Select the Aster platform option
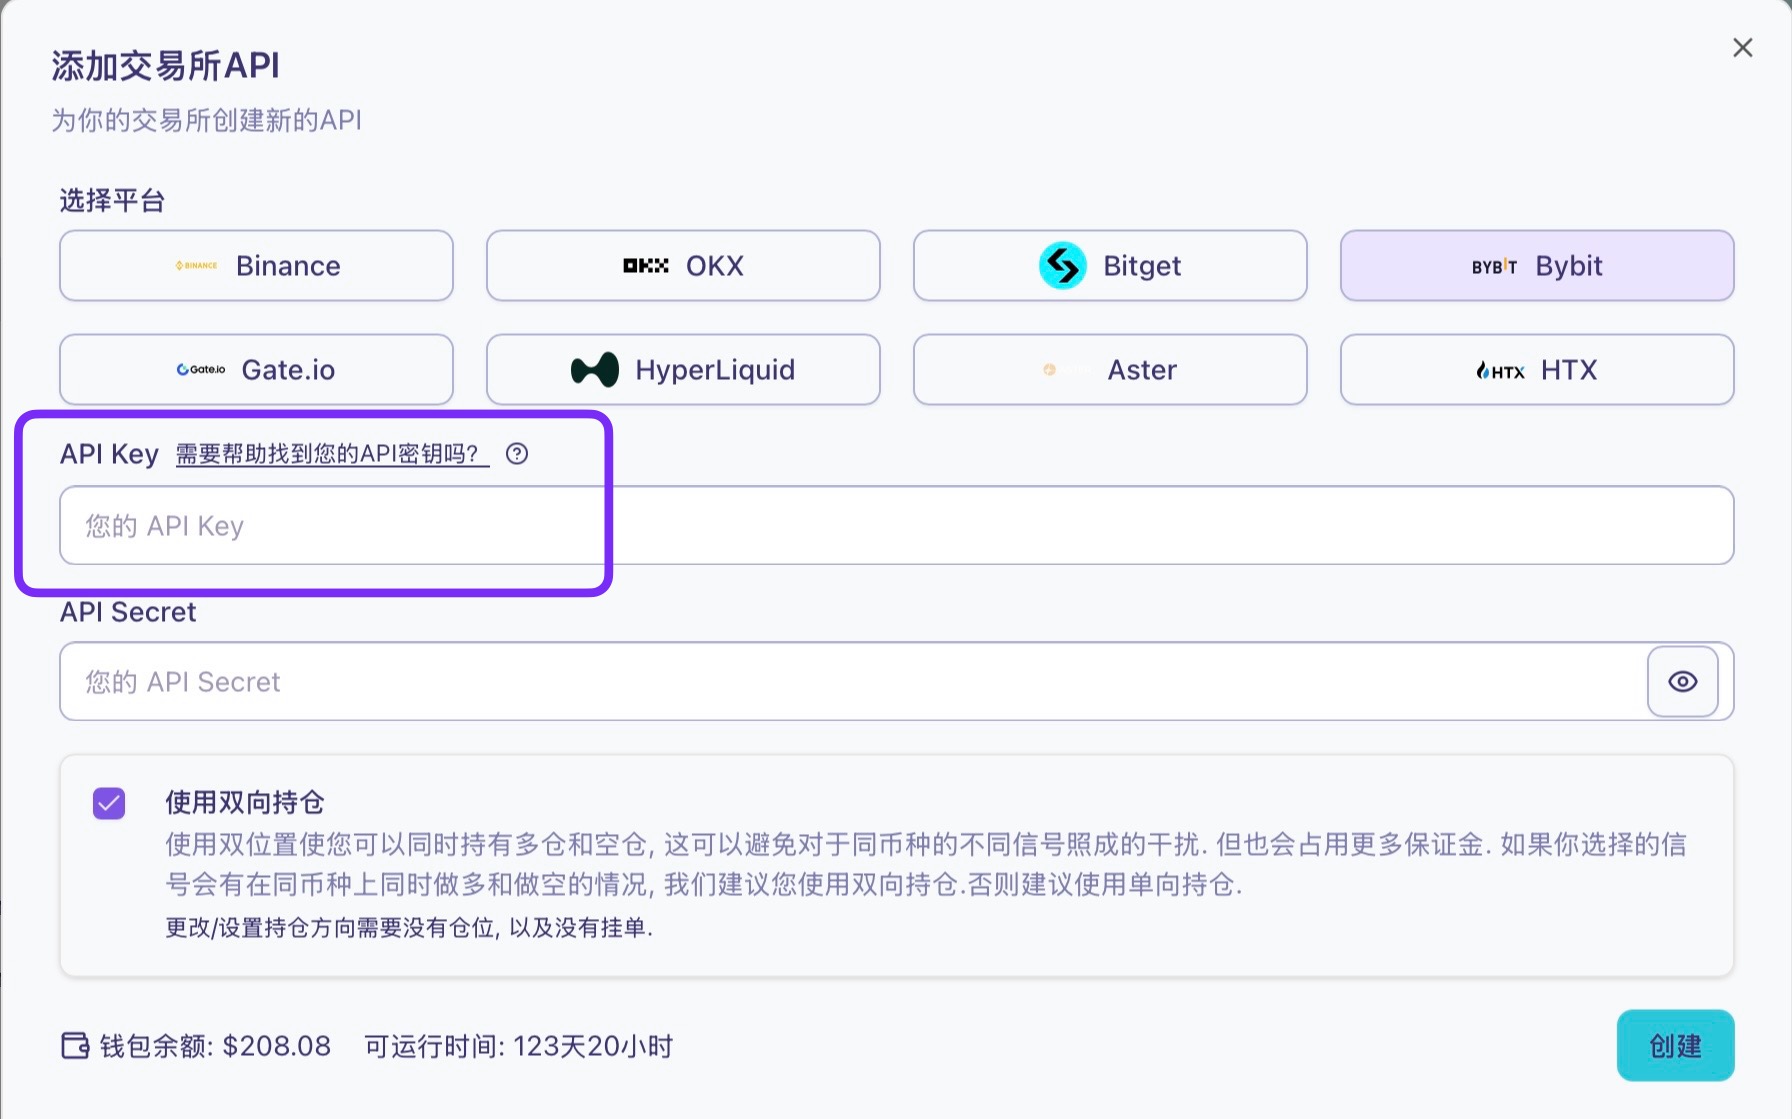 1109,370
